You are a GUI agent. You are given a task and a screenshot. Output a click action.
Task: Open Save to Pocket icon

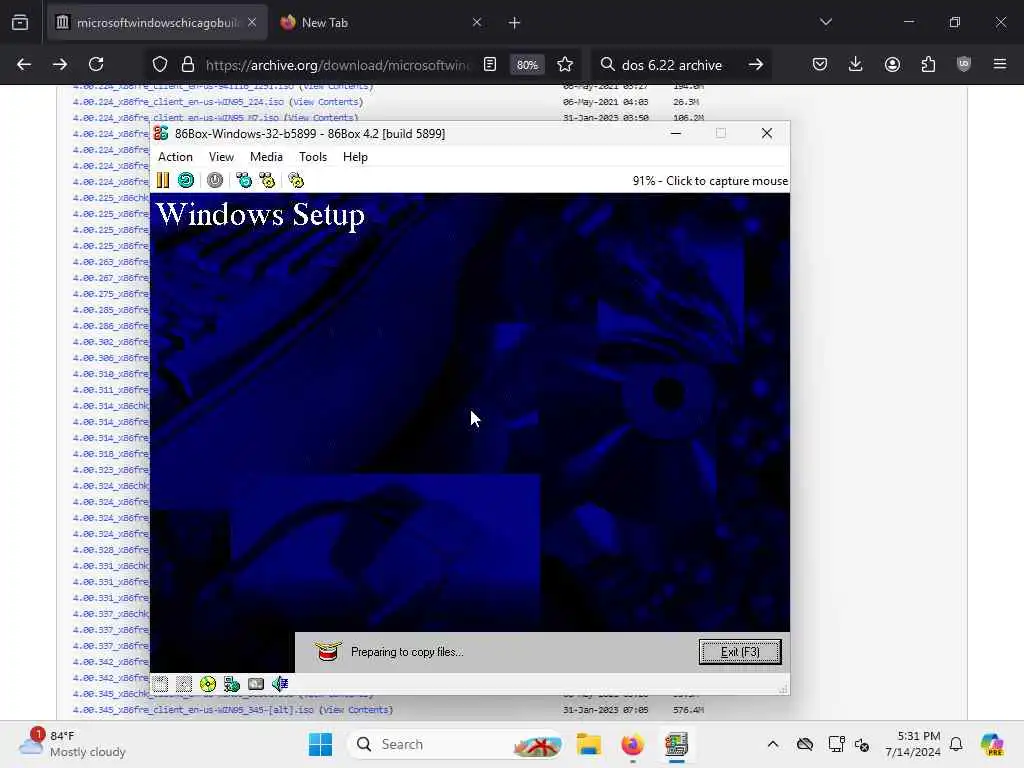pyautogui.click(x=820, y=64)
